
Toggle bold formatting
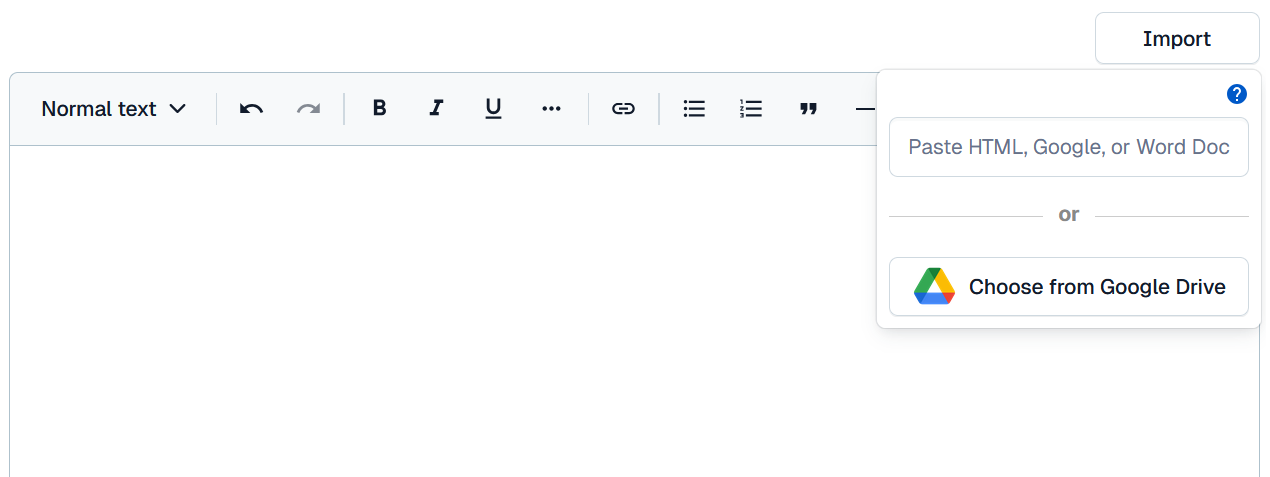click(x=379, y=109)
